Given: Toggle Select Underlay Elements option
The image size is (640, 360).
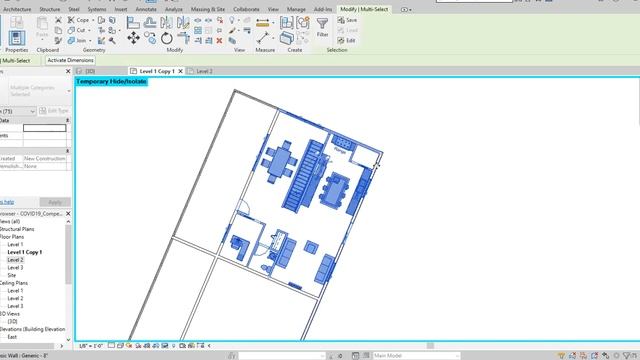Looking at the screenshot, I should click(x=573, y=356).
